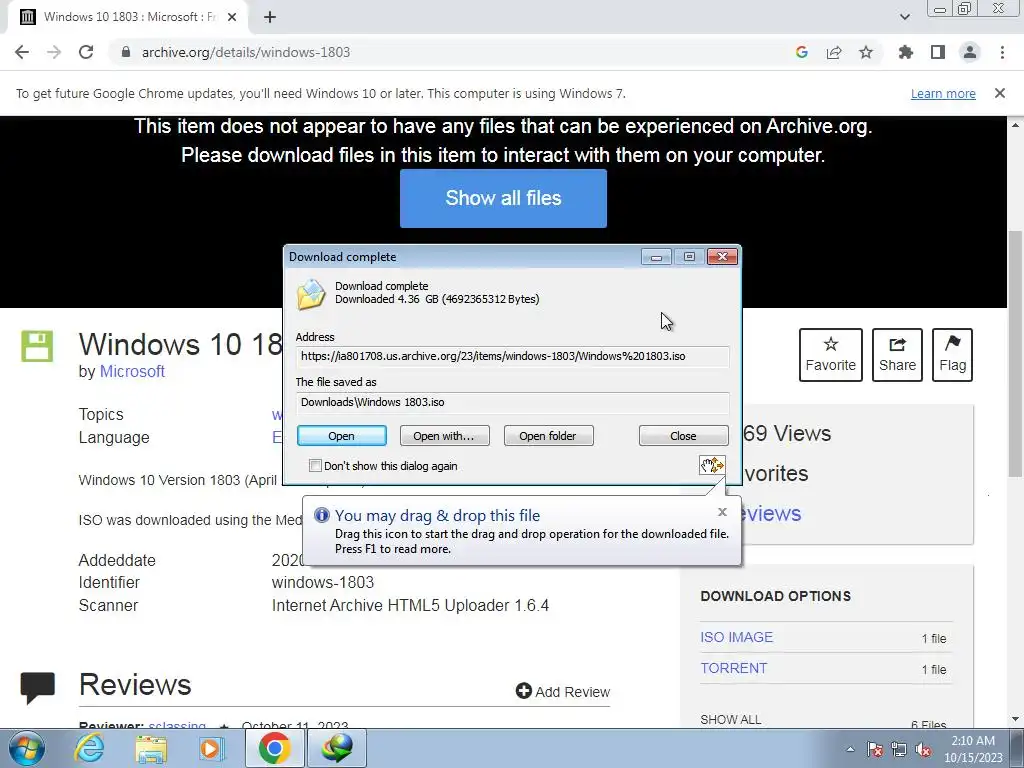Open the Windows Start menu
Viewport: 1024px width, 768px height.
[x=27, y=748]
